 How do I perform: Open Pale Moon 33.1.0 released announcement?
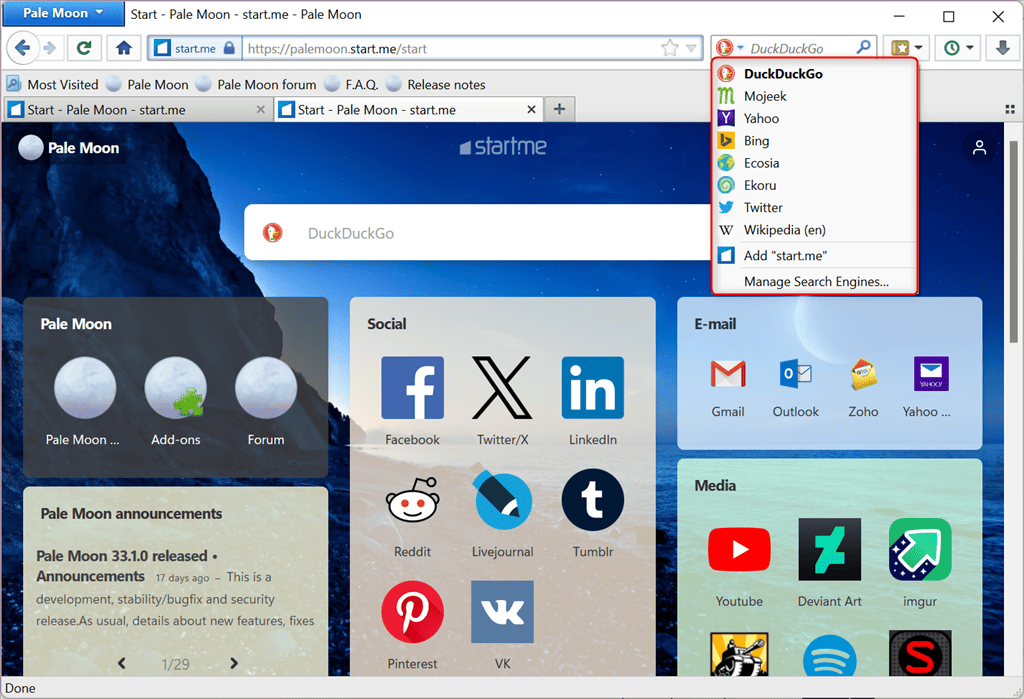click(x=127, y=566)
